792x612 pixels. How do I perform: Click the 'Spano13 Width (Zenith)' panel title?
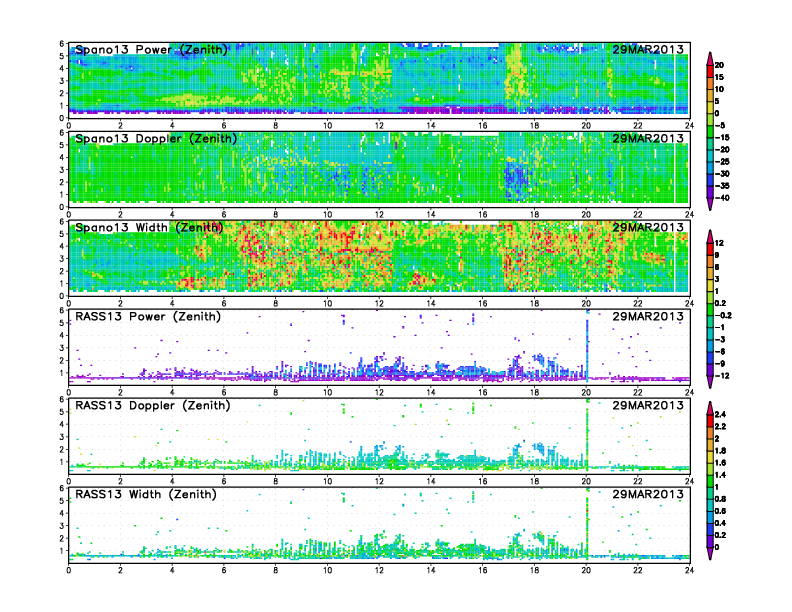pyautogui.click(x=149, y=227)
